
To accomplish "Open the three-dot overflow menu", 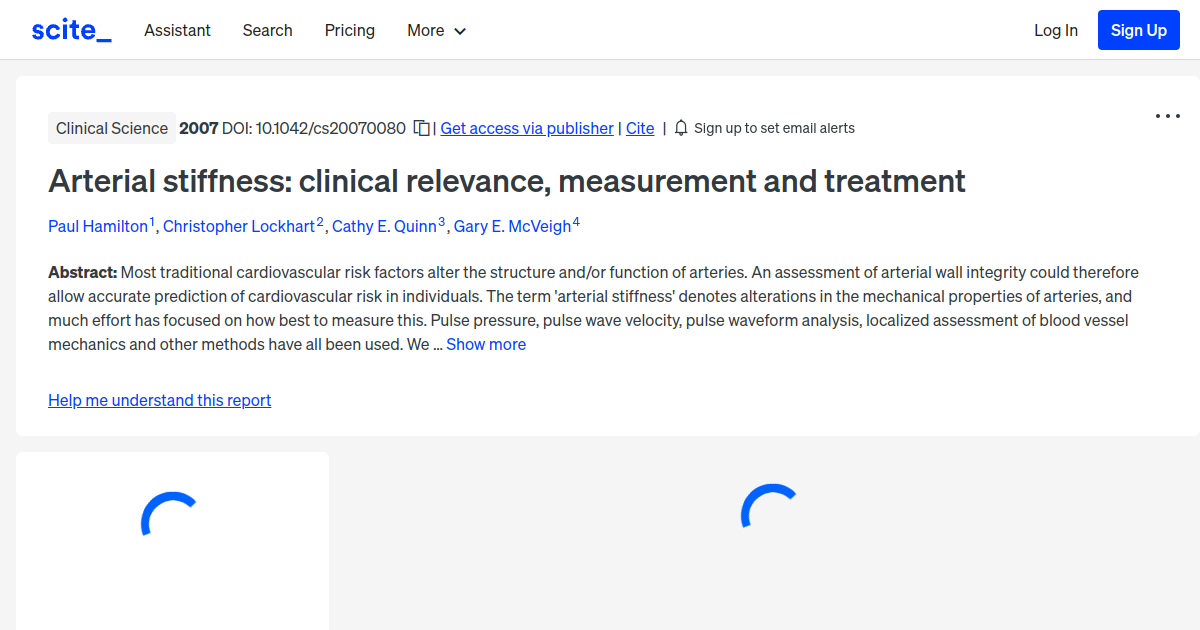I will (x=1167, y=116).
